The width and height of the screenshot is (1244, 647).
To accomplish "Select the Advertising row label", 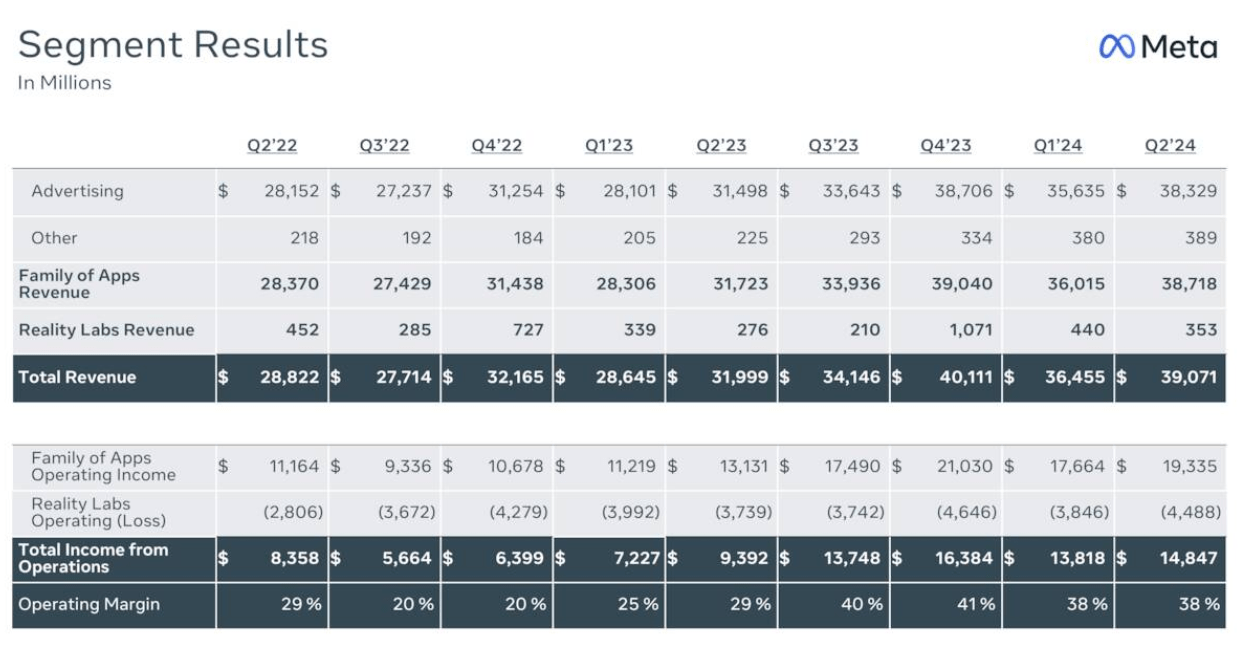I will (77, 191).
